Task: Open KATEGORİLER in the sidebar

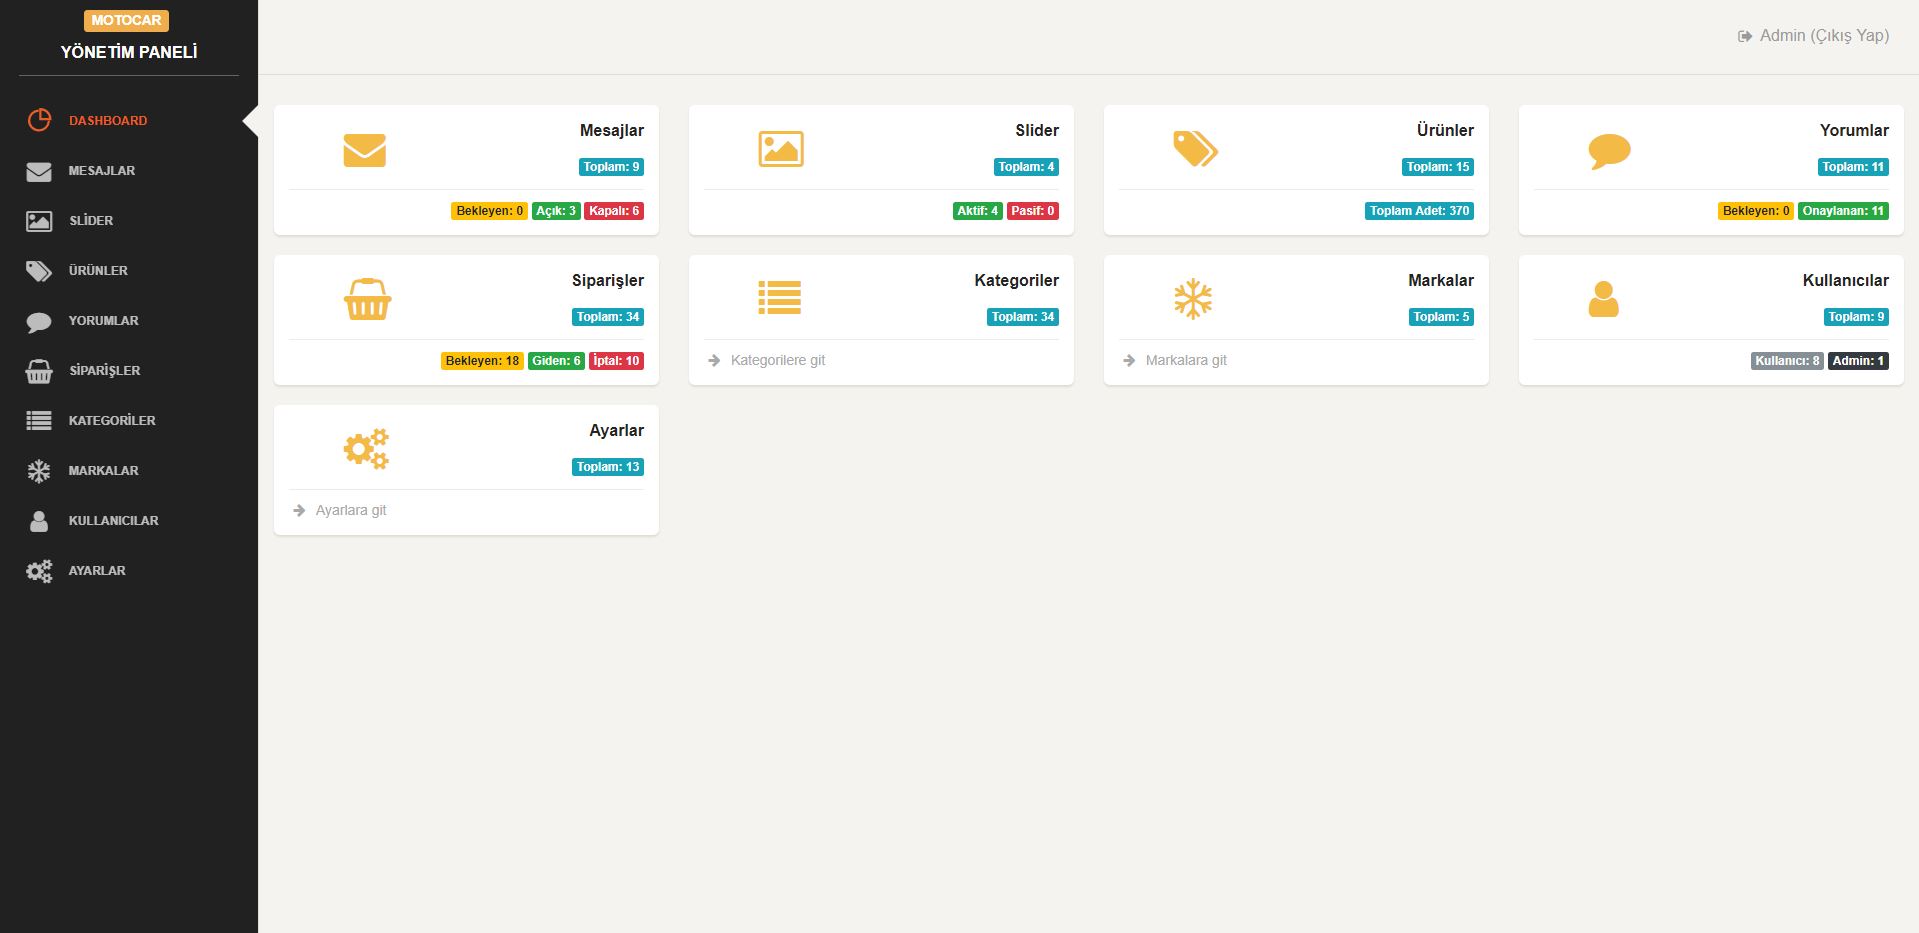Action: pyautogui.click(x=112, y=420)
